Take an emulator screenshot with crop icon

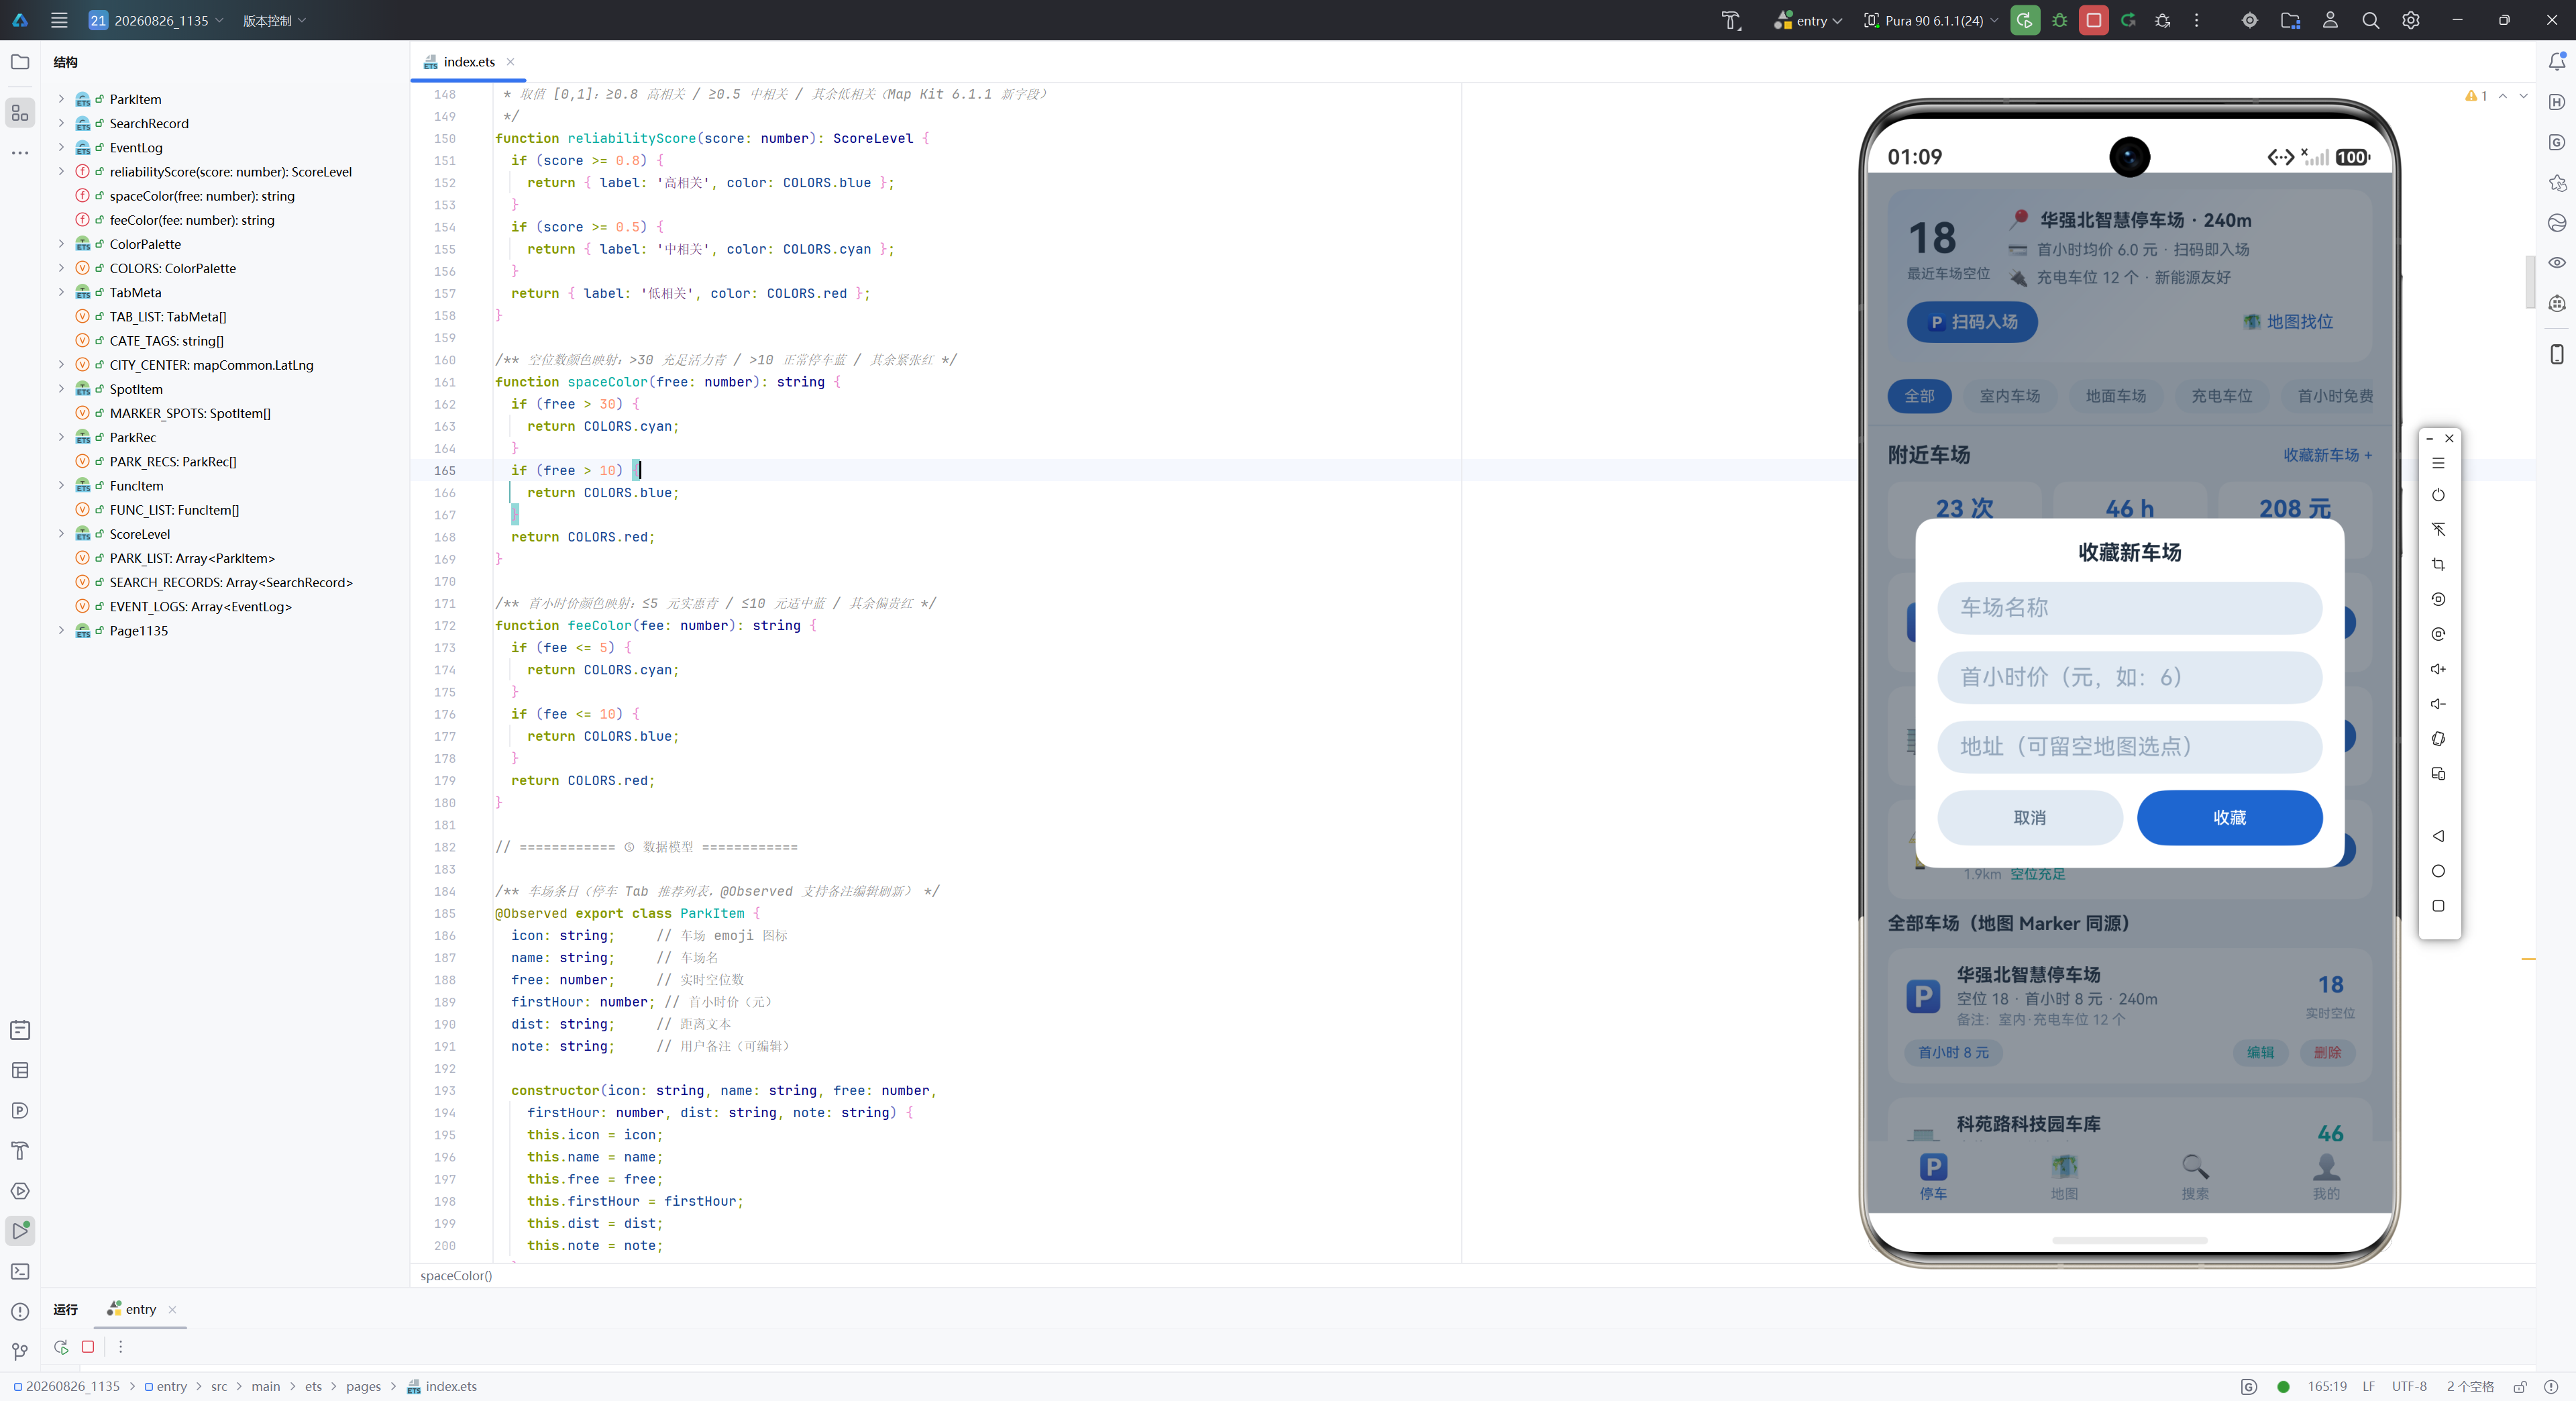click(2438, 564)
